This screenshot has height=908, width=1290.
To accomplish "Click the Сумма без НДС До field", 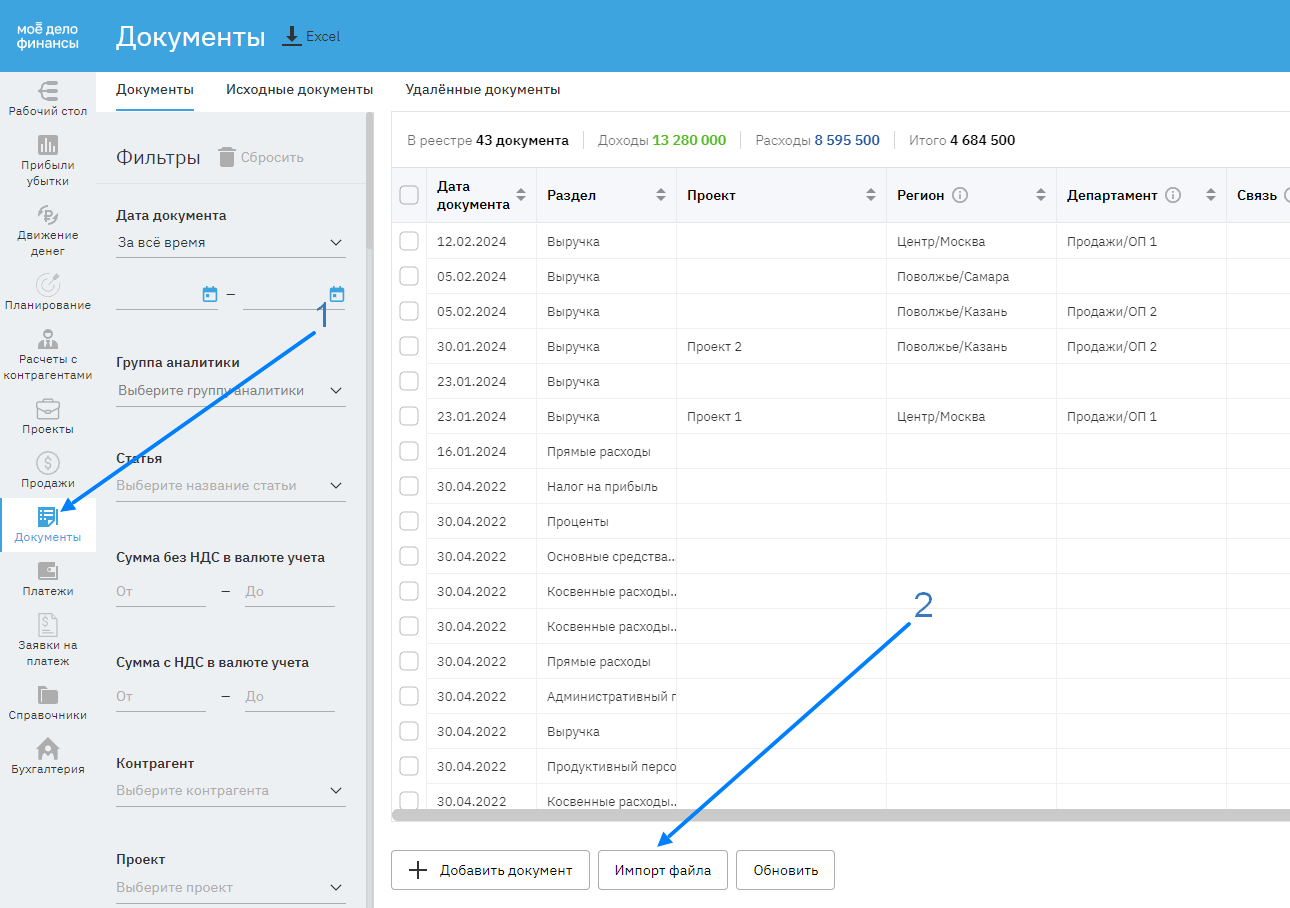I will click(x=290, y=591).
